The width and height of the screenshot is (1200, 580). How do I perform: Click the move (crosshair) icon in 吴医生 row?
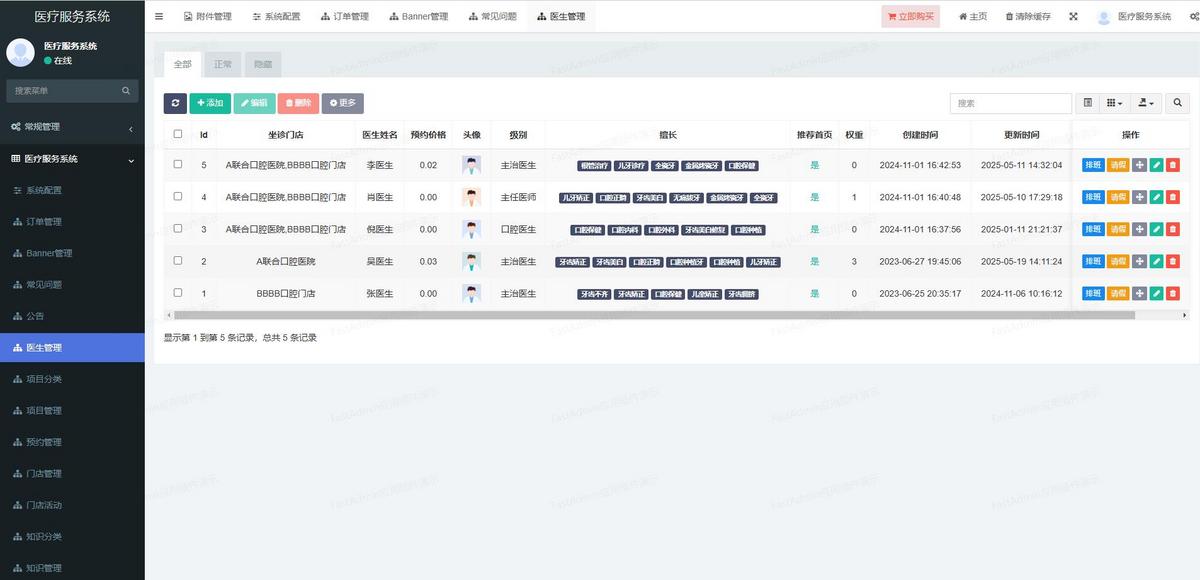pyautogui.click(x=1138, y=261)
